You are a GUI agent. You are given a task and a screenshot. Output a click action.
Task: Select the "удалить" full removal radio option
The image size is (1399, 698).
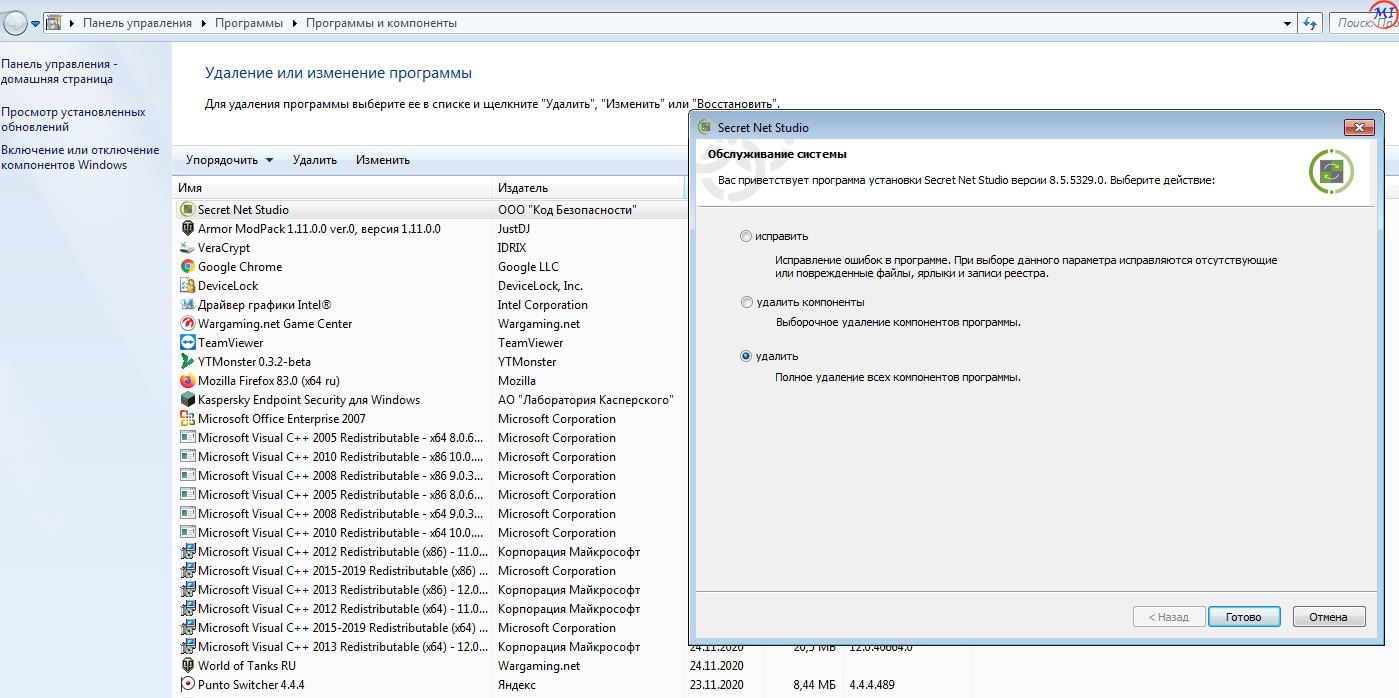(x=746, y=357)
